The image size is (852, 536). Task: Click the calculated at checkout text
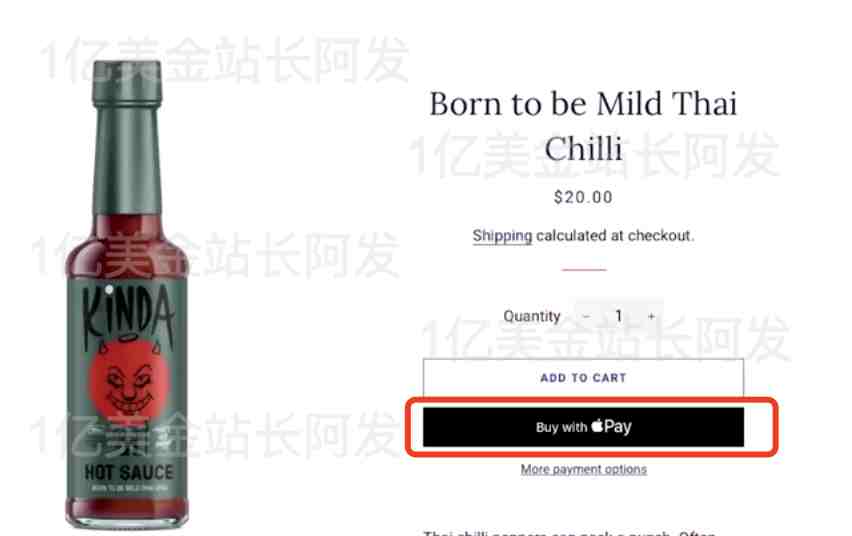[615, 236]
